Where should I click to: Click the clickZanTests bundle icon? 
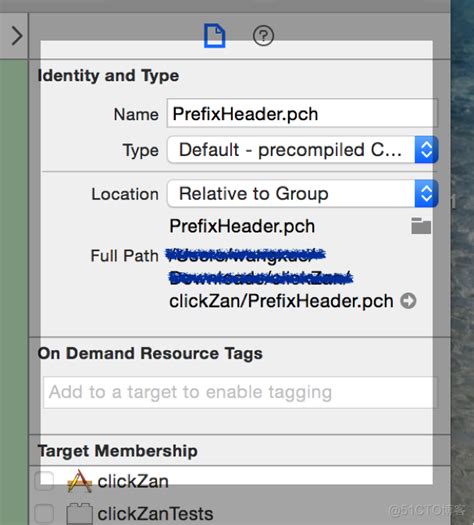pyautogui.click(x=80, y=514)
